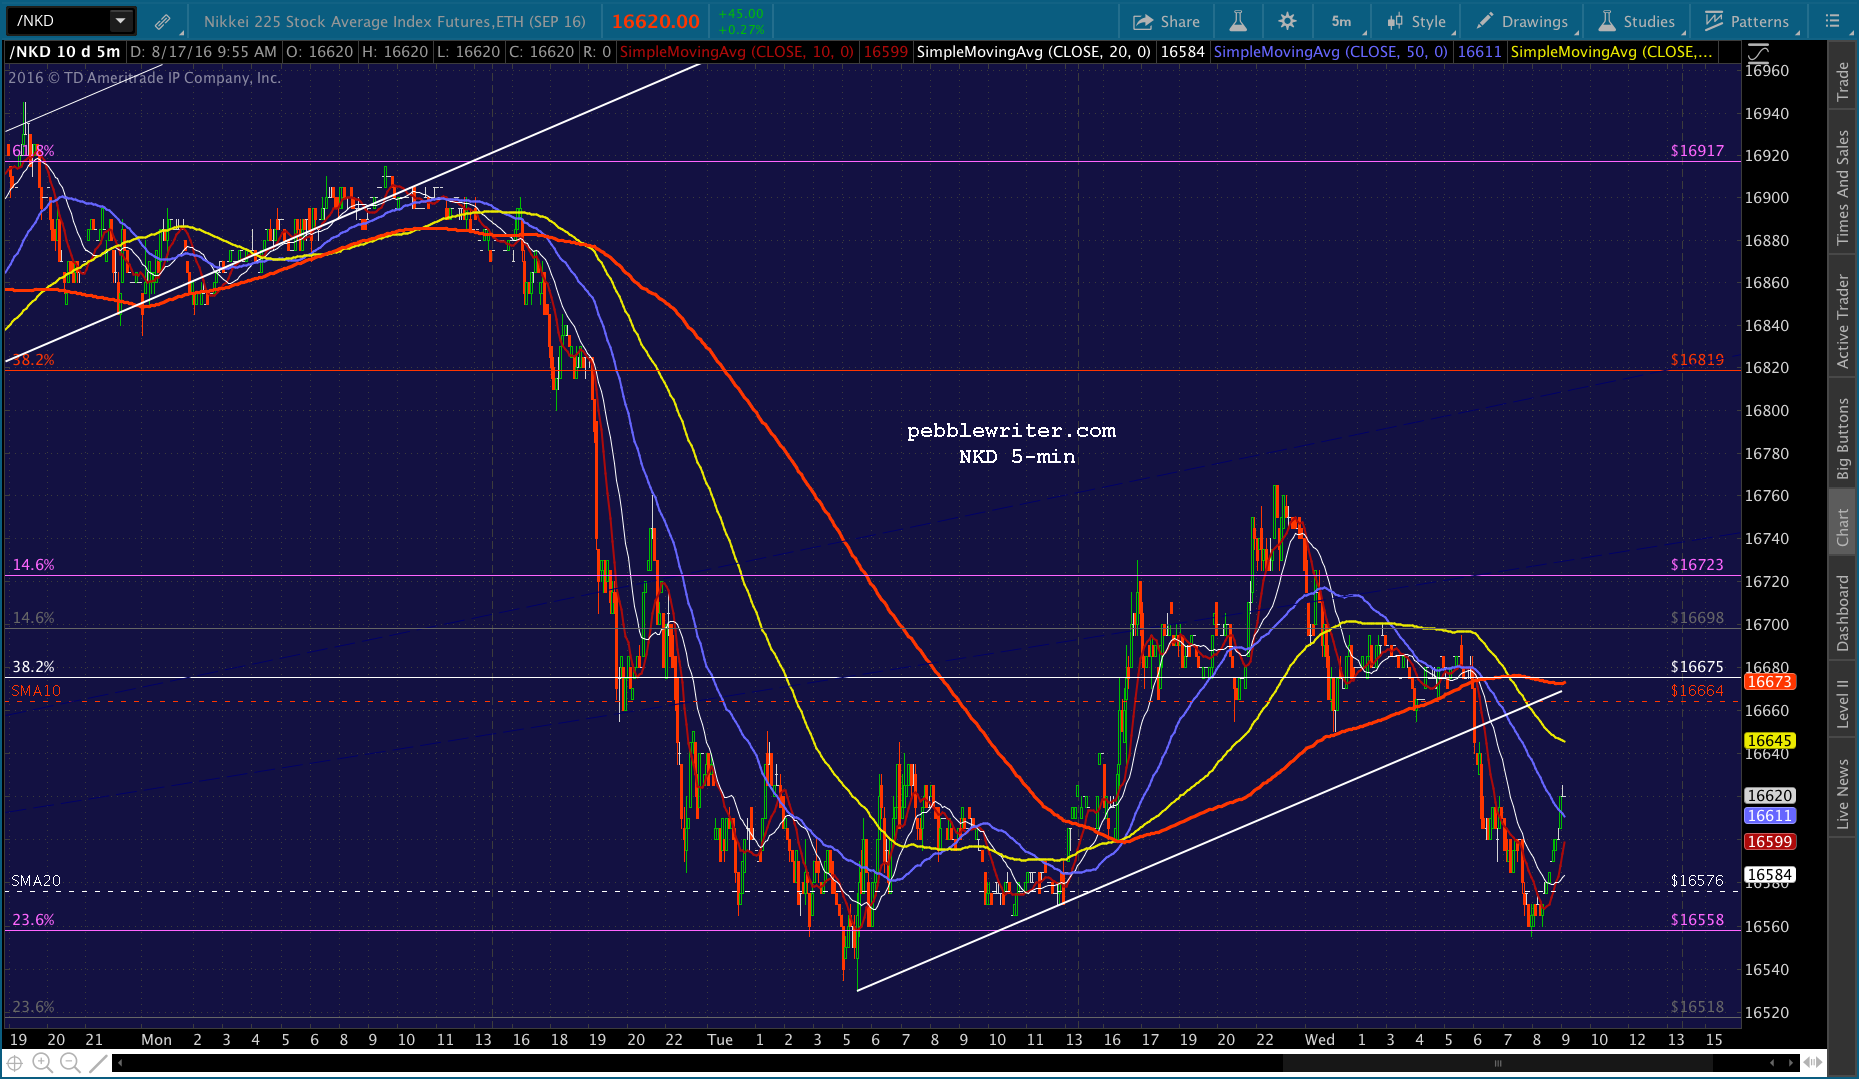The width and height of the screenshot is (1859, 1079).
Task: Click the zoom in magnifier icon
Action: tap(42, 1063)
